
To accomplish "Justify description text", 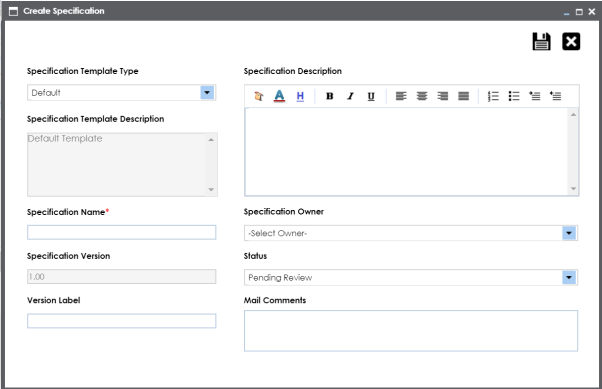I will (463, 96).
